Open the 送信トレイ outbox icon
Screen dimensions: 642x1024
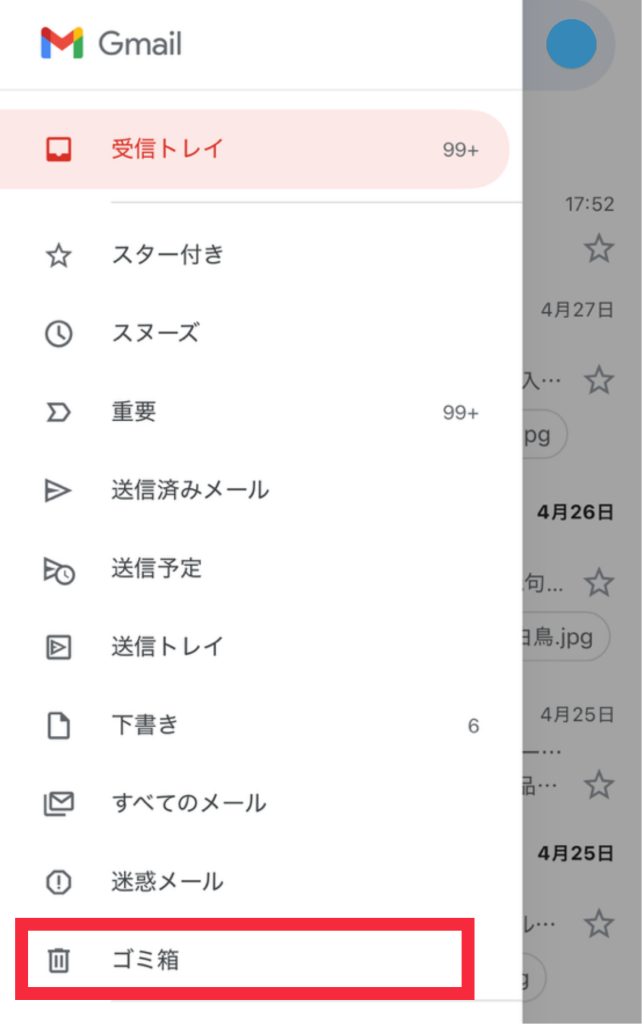click(x=59, y=647)
